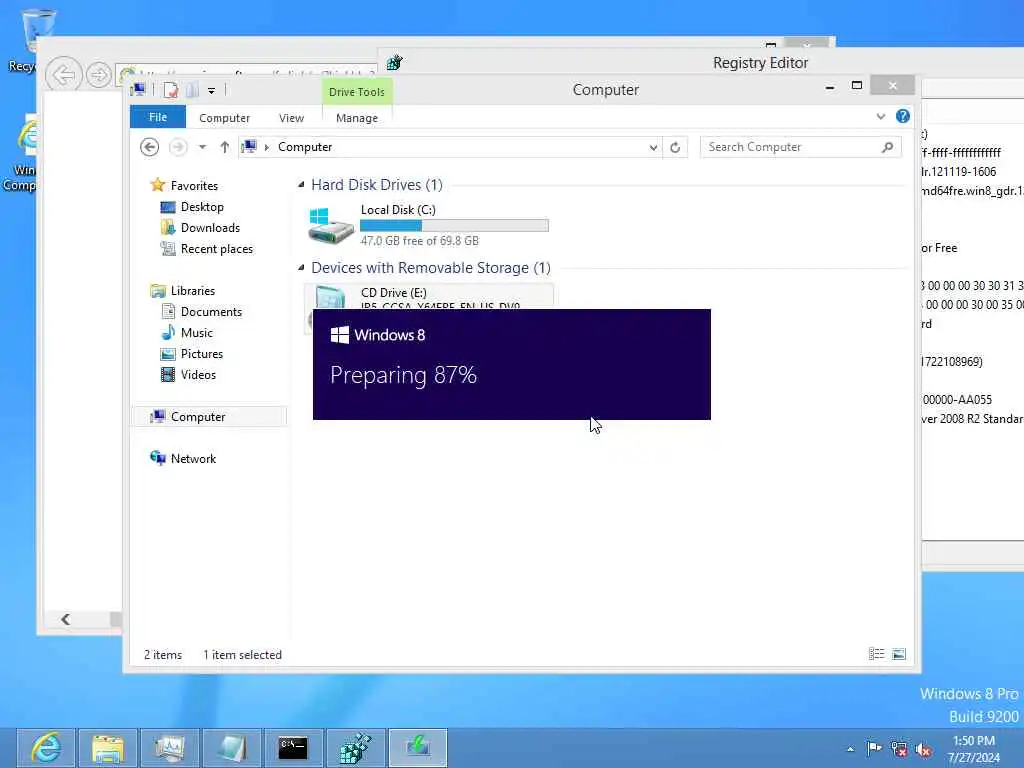The image size is (1024, 768).
Task: Switch to Large icons view in status bar
Action: click(899, 654)
